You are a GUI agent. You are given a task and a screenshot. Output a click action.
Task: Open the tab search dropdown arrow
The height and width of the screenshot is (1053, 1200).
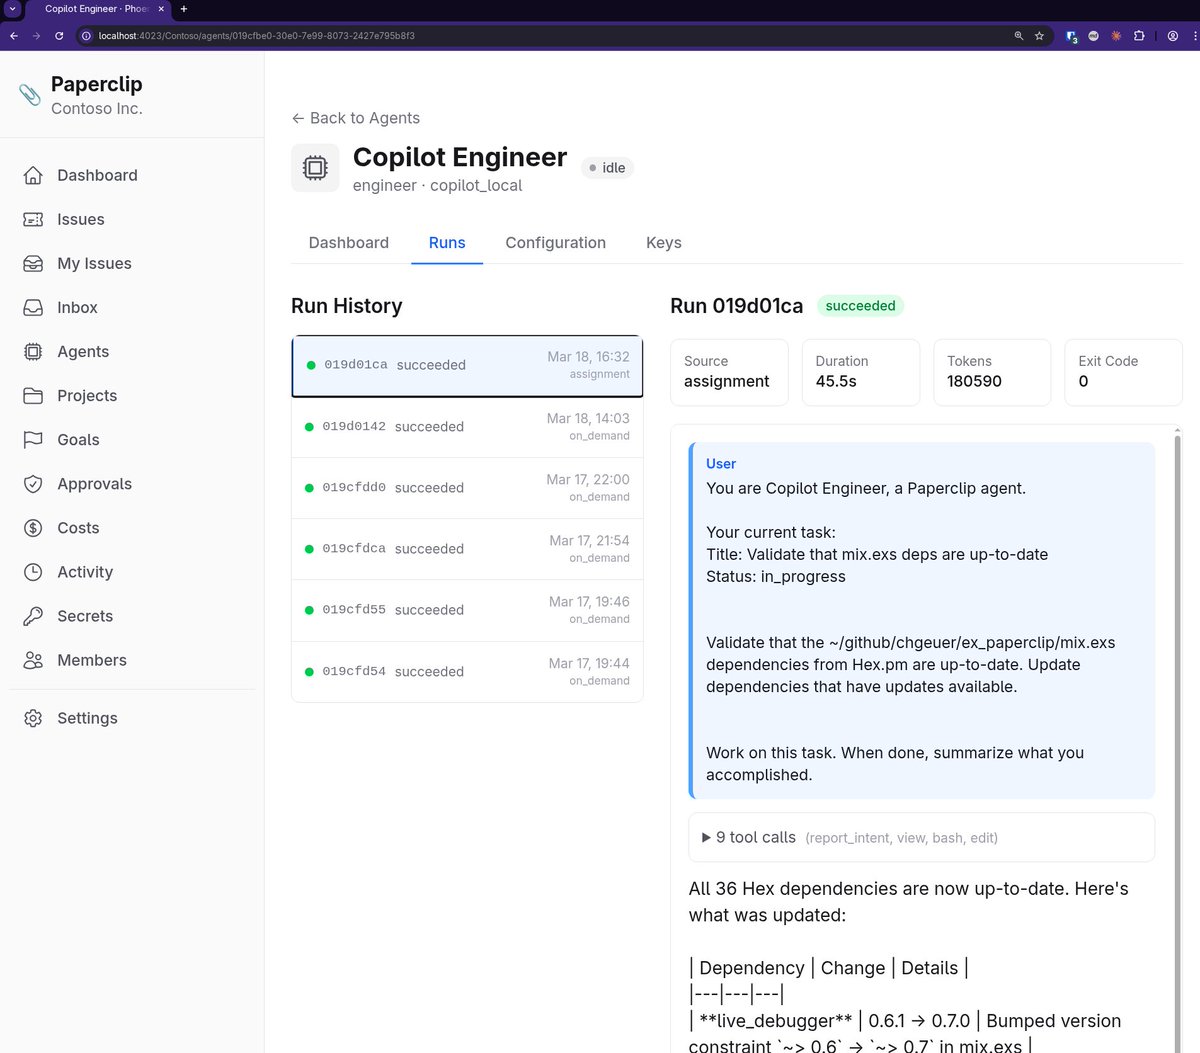point(13,9)
